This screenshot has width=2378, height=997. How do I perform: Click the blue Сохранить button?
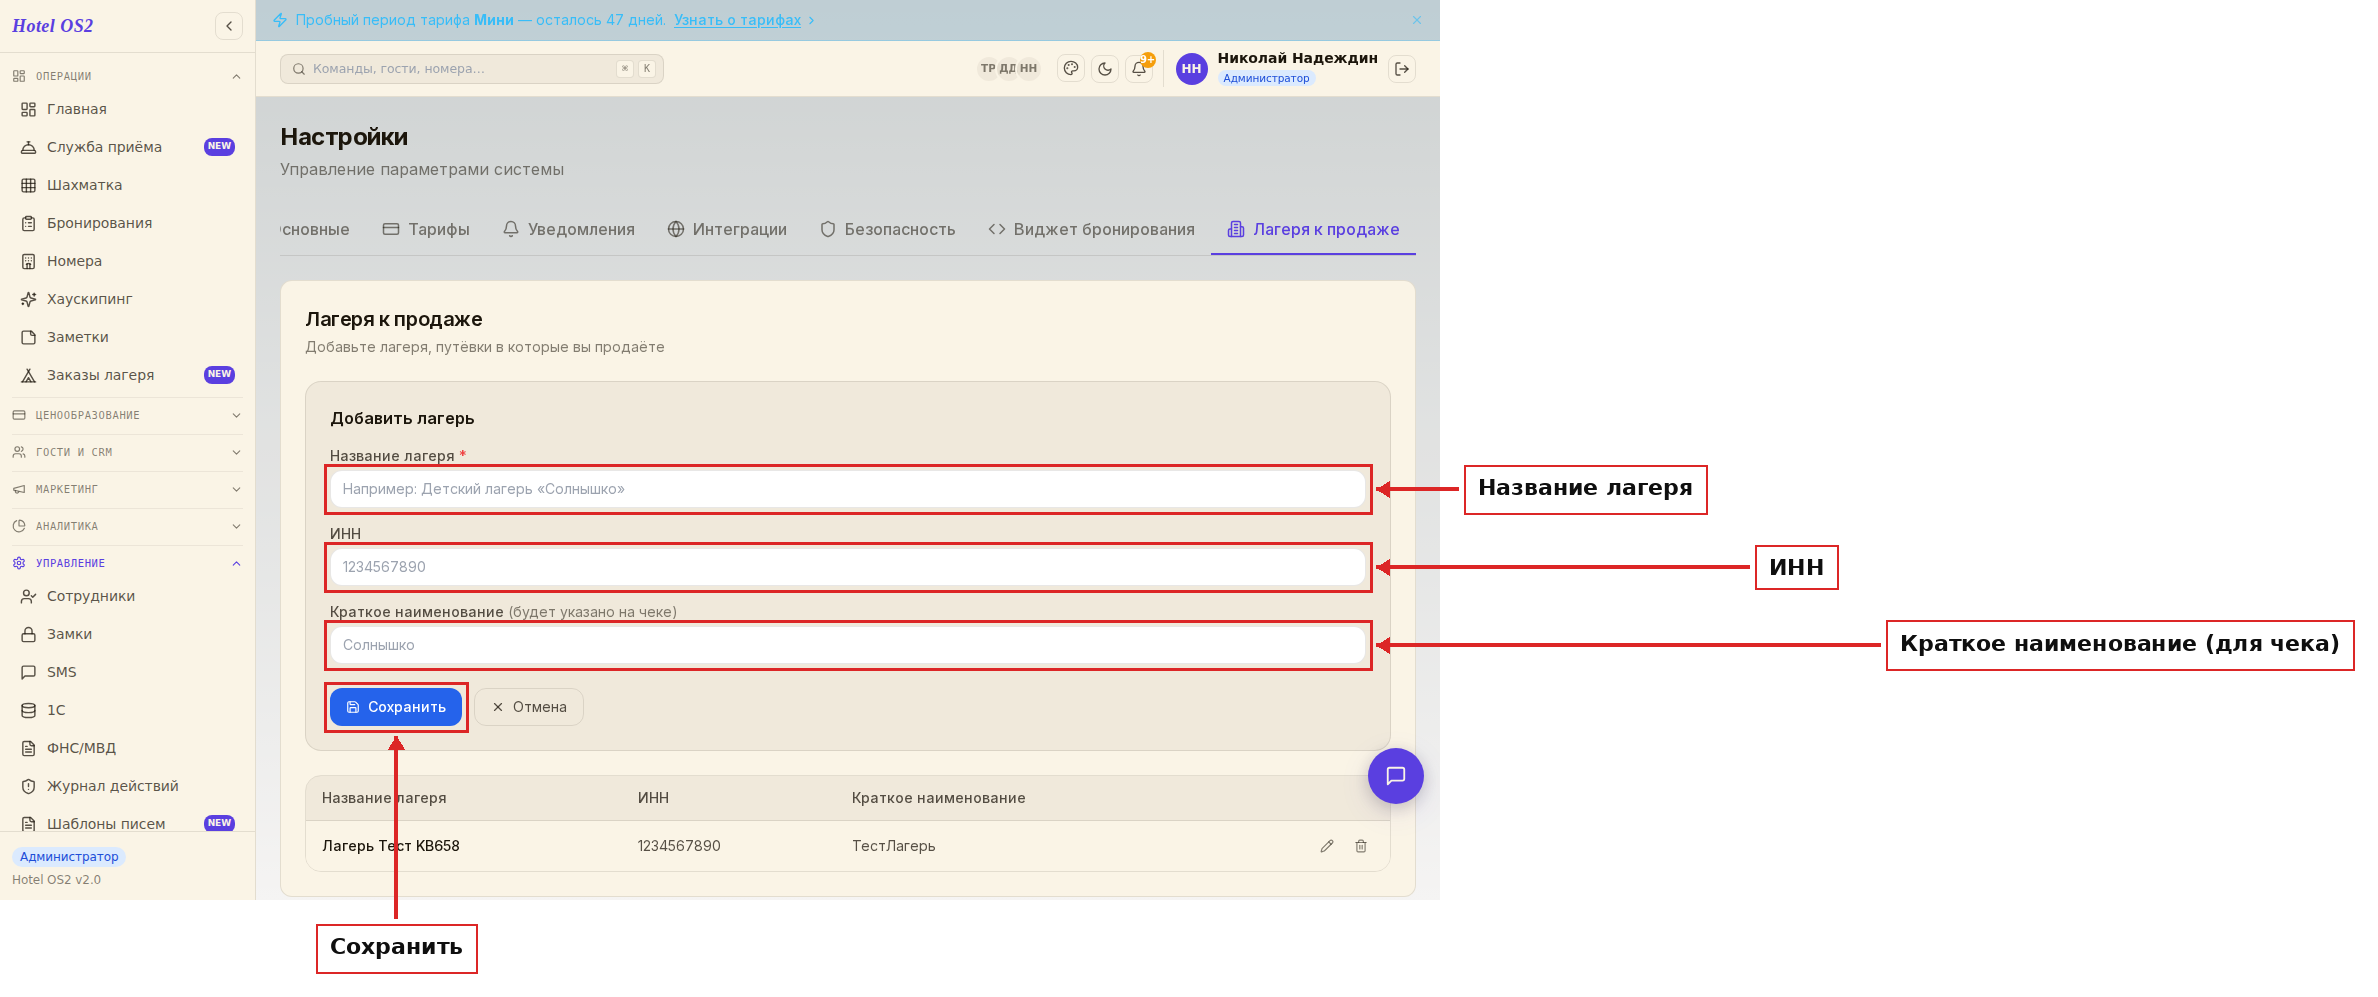coord(396,707)
